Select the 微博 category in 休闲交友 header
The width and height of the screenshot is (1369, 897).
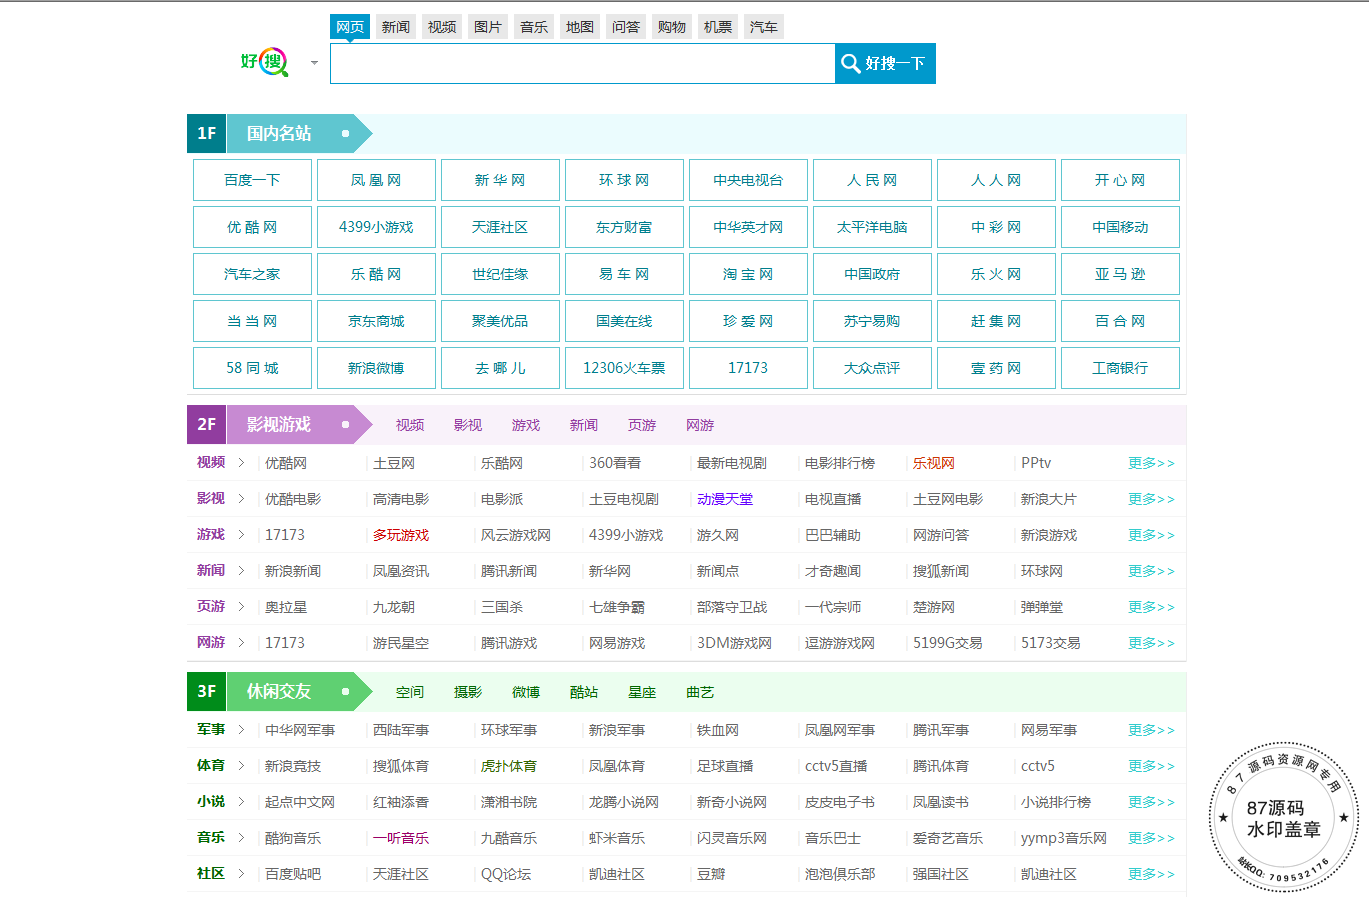pos(526,692)
